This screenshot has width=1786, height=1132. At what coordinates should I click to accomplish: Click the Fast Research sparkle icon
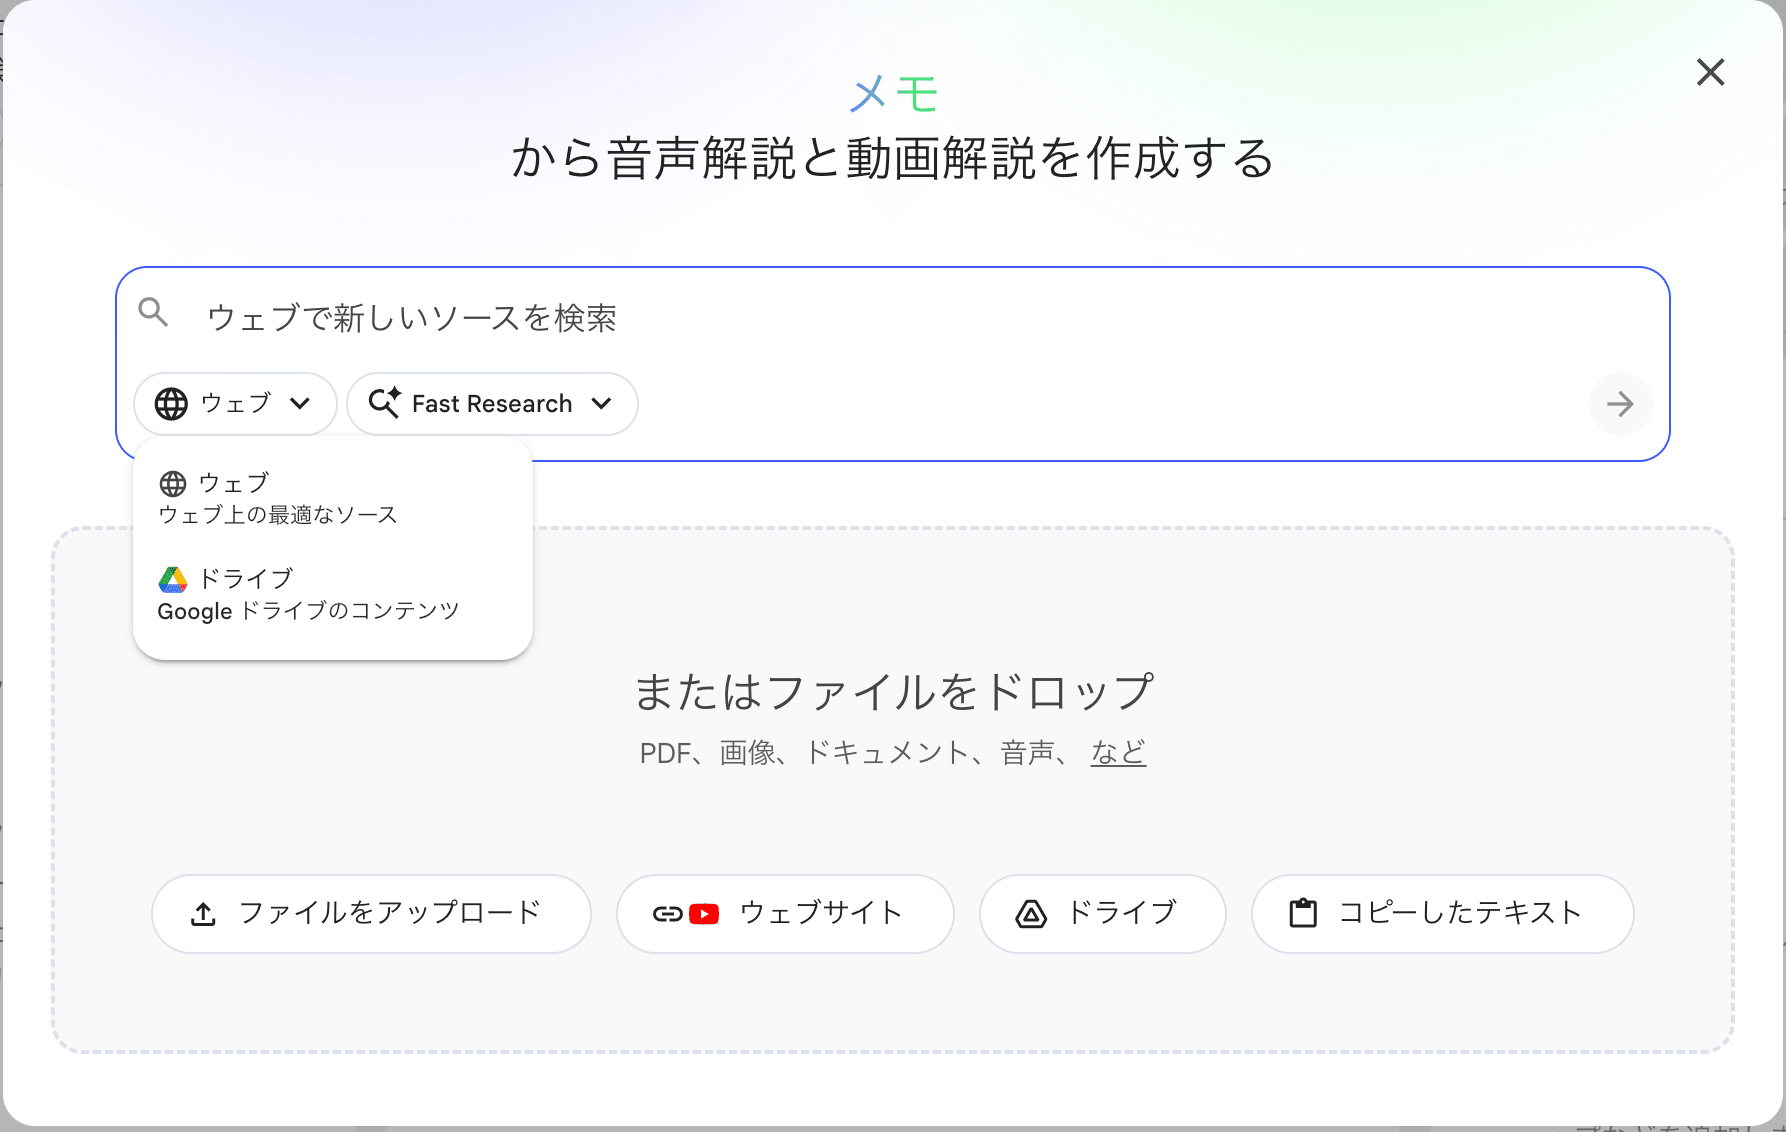(383, 404)
